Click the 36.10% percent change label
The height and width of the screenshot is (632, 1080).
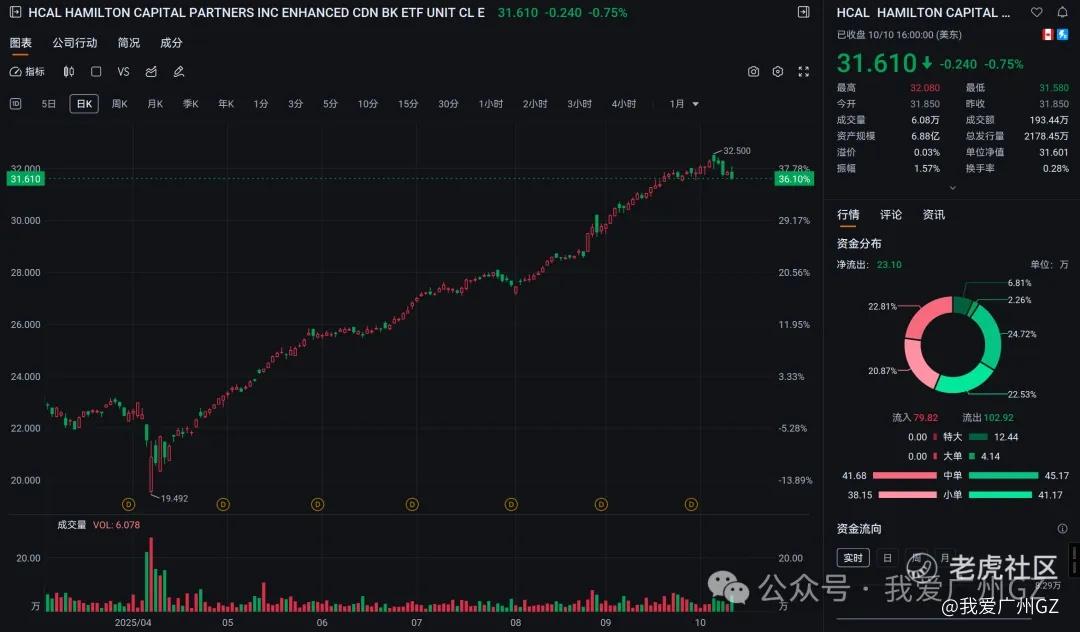tap(794, 179)
